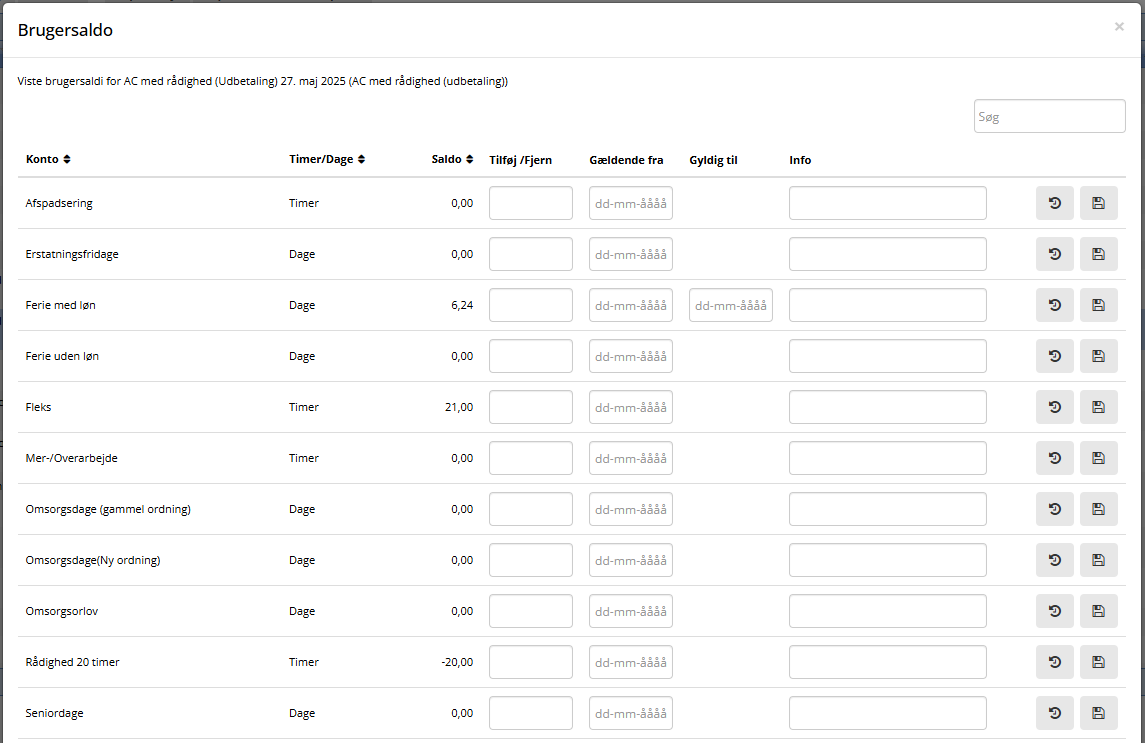This screenshot has width=1145, height=743.
Task: Sort by Timer/Dage column header
Action: point(326,160)
